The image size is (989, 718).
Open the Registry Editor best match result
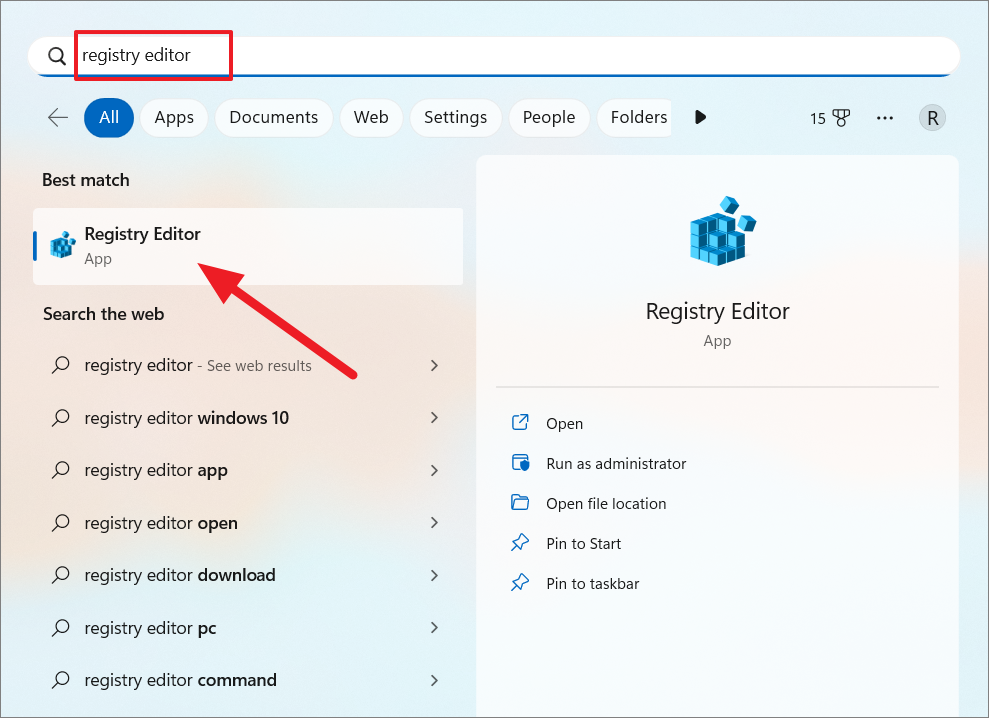tap(248, 246)
